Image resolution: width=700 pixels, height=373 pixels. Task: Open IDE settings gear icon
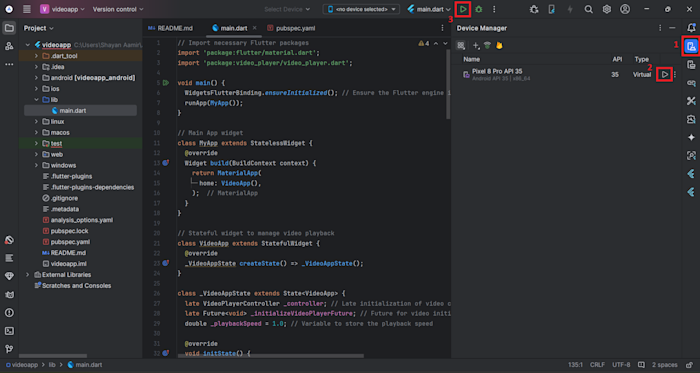click(606, 9)
